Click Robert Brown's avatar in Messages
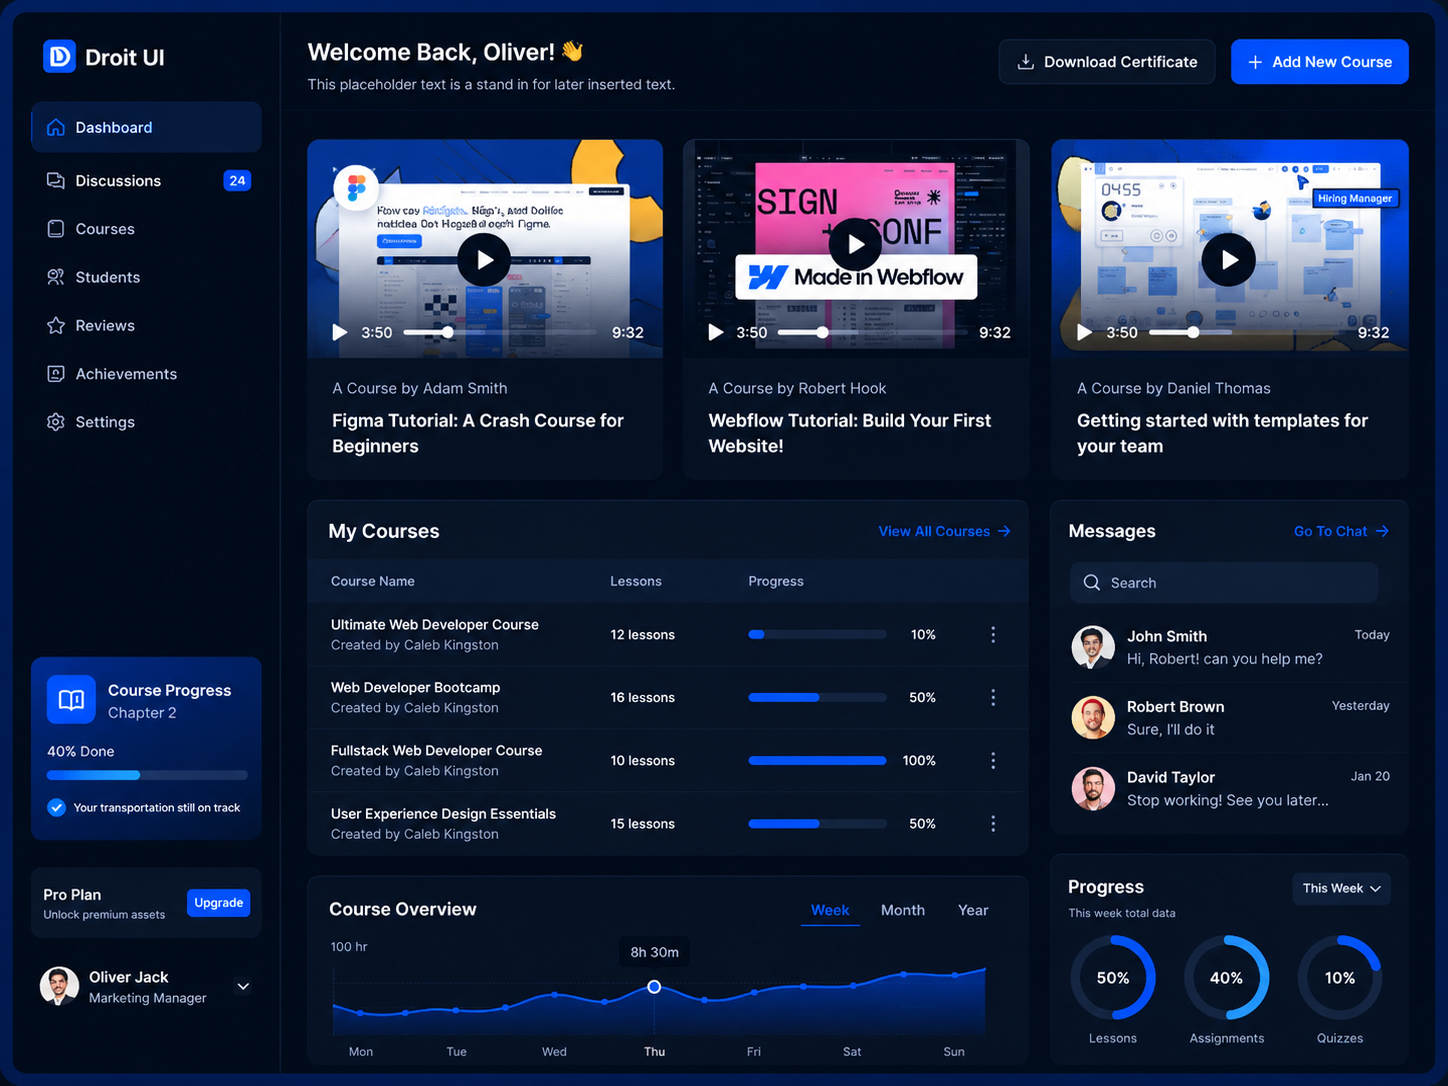 click(1093, 718)
